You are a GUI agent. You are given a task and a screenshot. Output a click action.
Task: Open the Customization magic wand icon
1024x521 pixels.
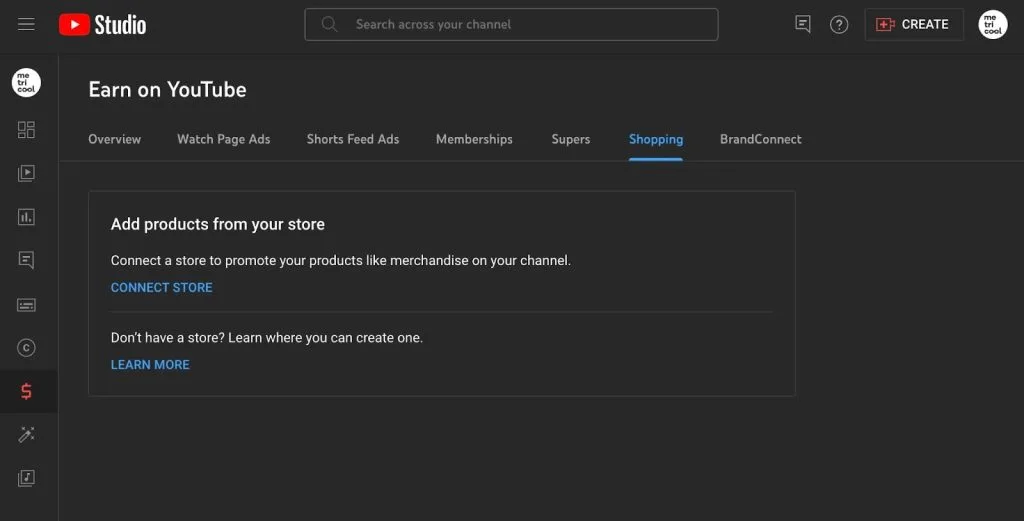pyautogui.click(x=26, y=434)
